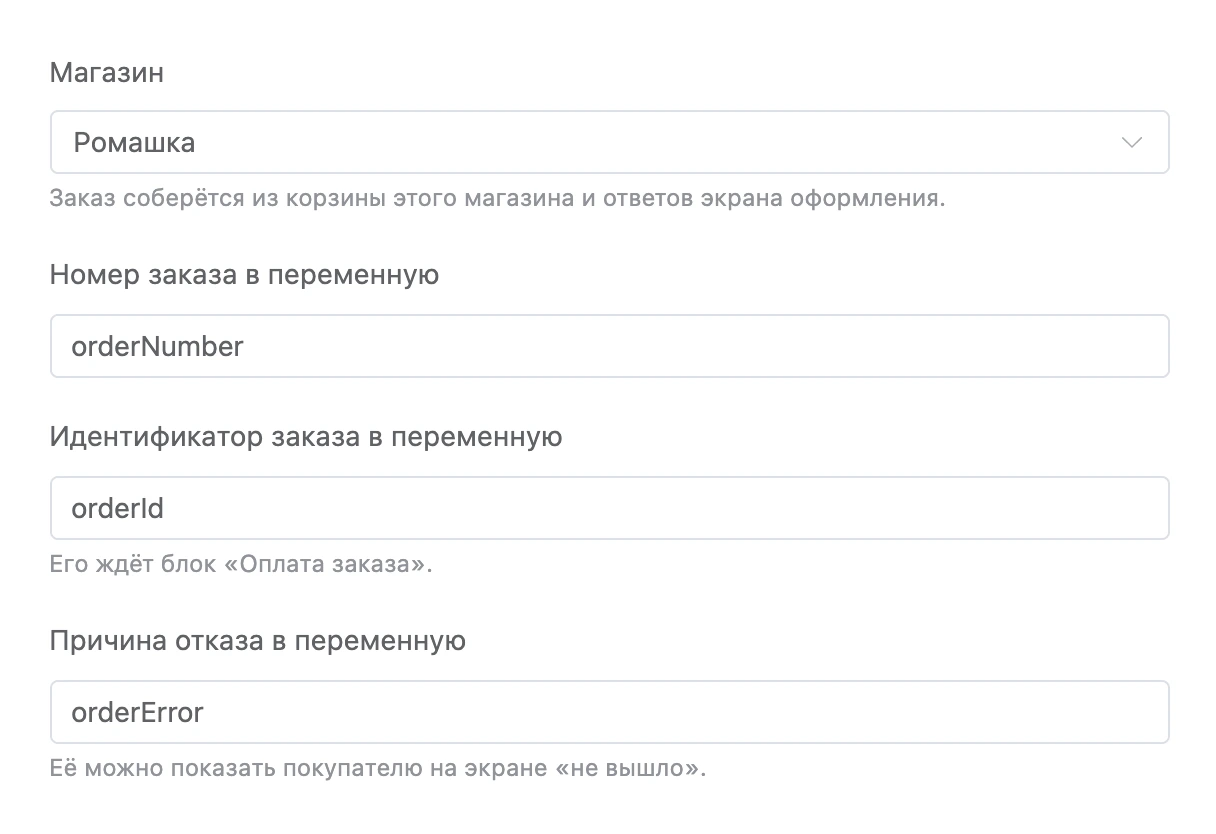Image resolution: width=1216 pixels, height=834 pixels.
Task: Focus the orderError input field
Action: click(x=609, y=712)
